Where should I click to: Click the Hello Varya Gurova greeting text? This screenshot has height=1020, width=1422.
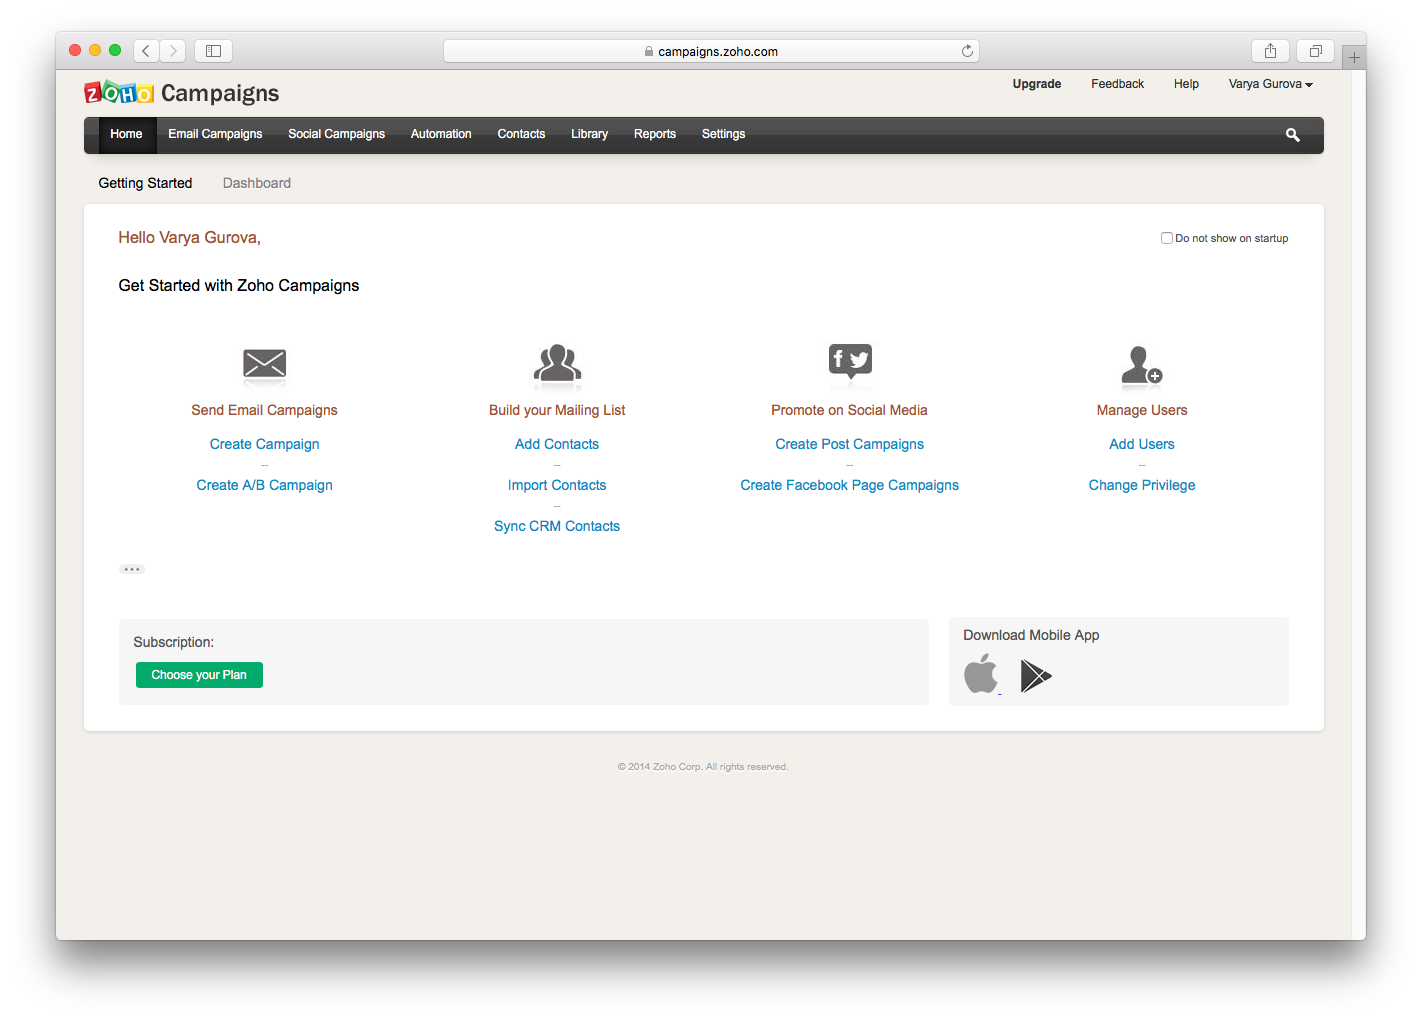click(x=189, y=238)
